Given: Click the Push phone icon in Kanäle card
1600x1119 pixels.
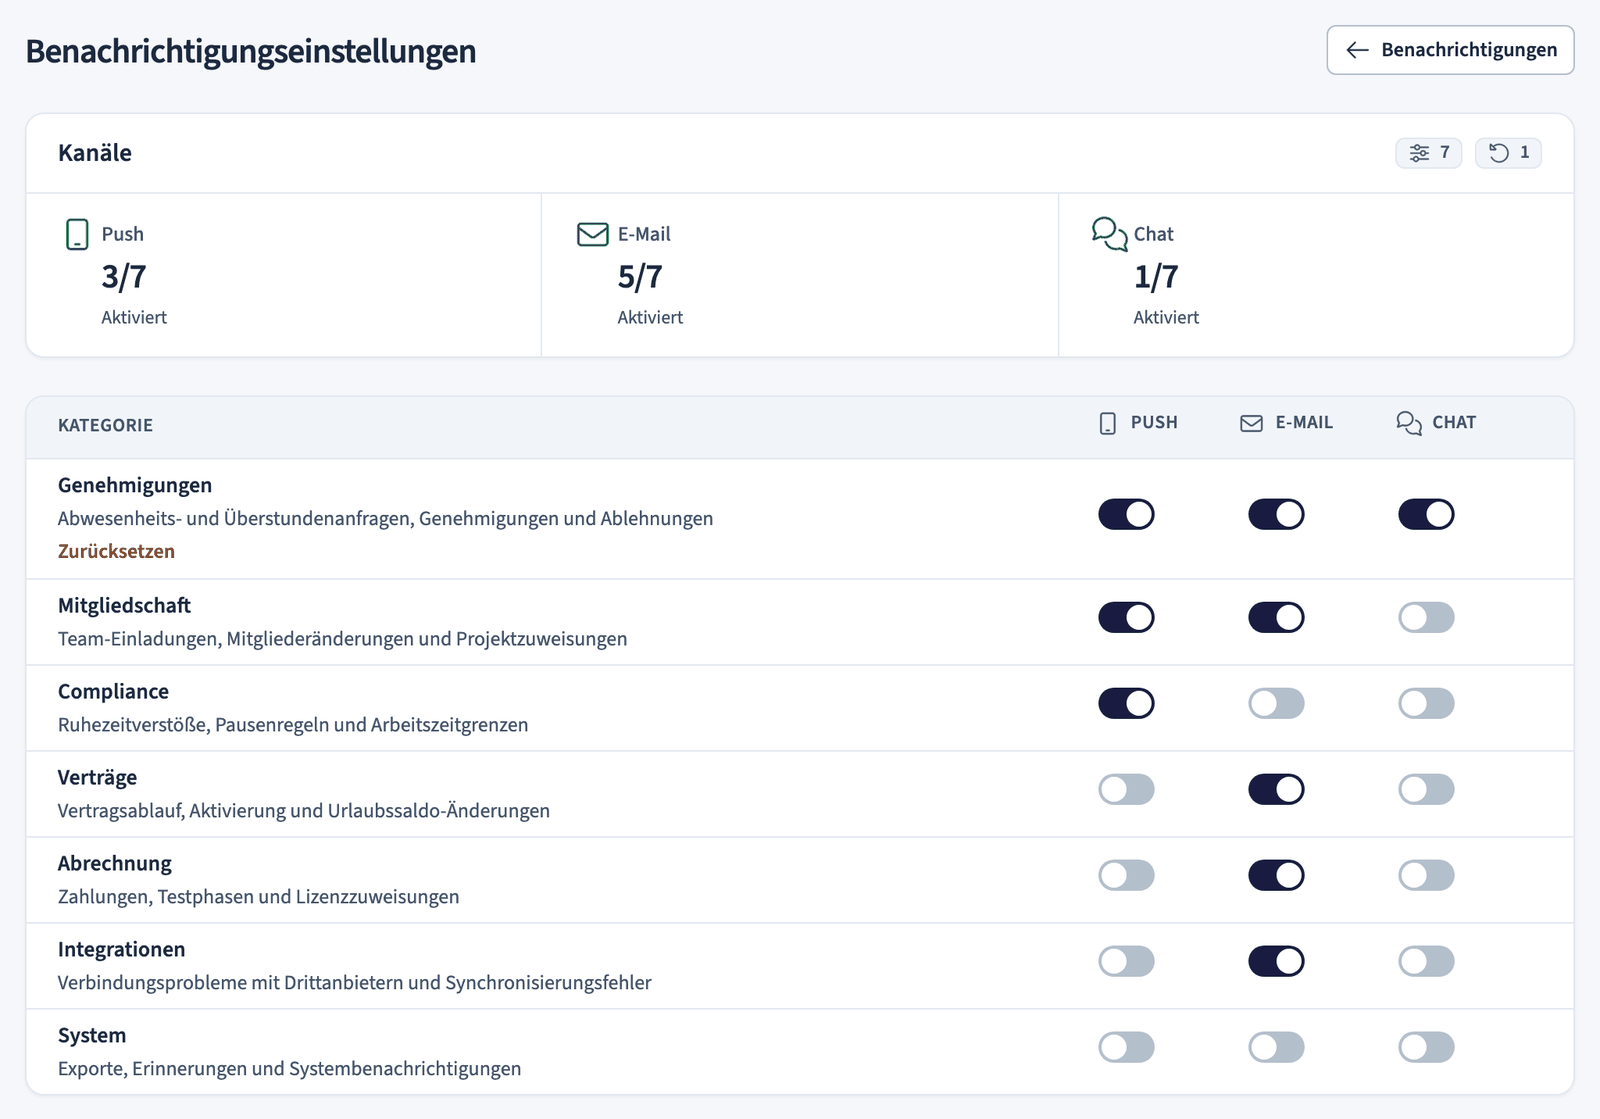Looking at the screenshot, I should coord(77,234).
